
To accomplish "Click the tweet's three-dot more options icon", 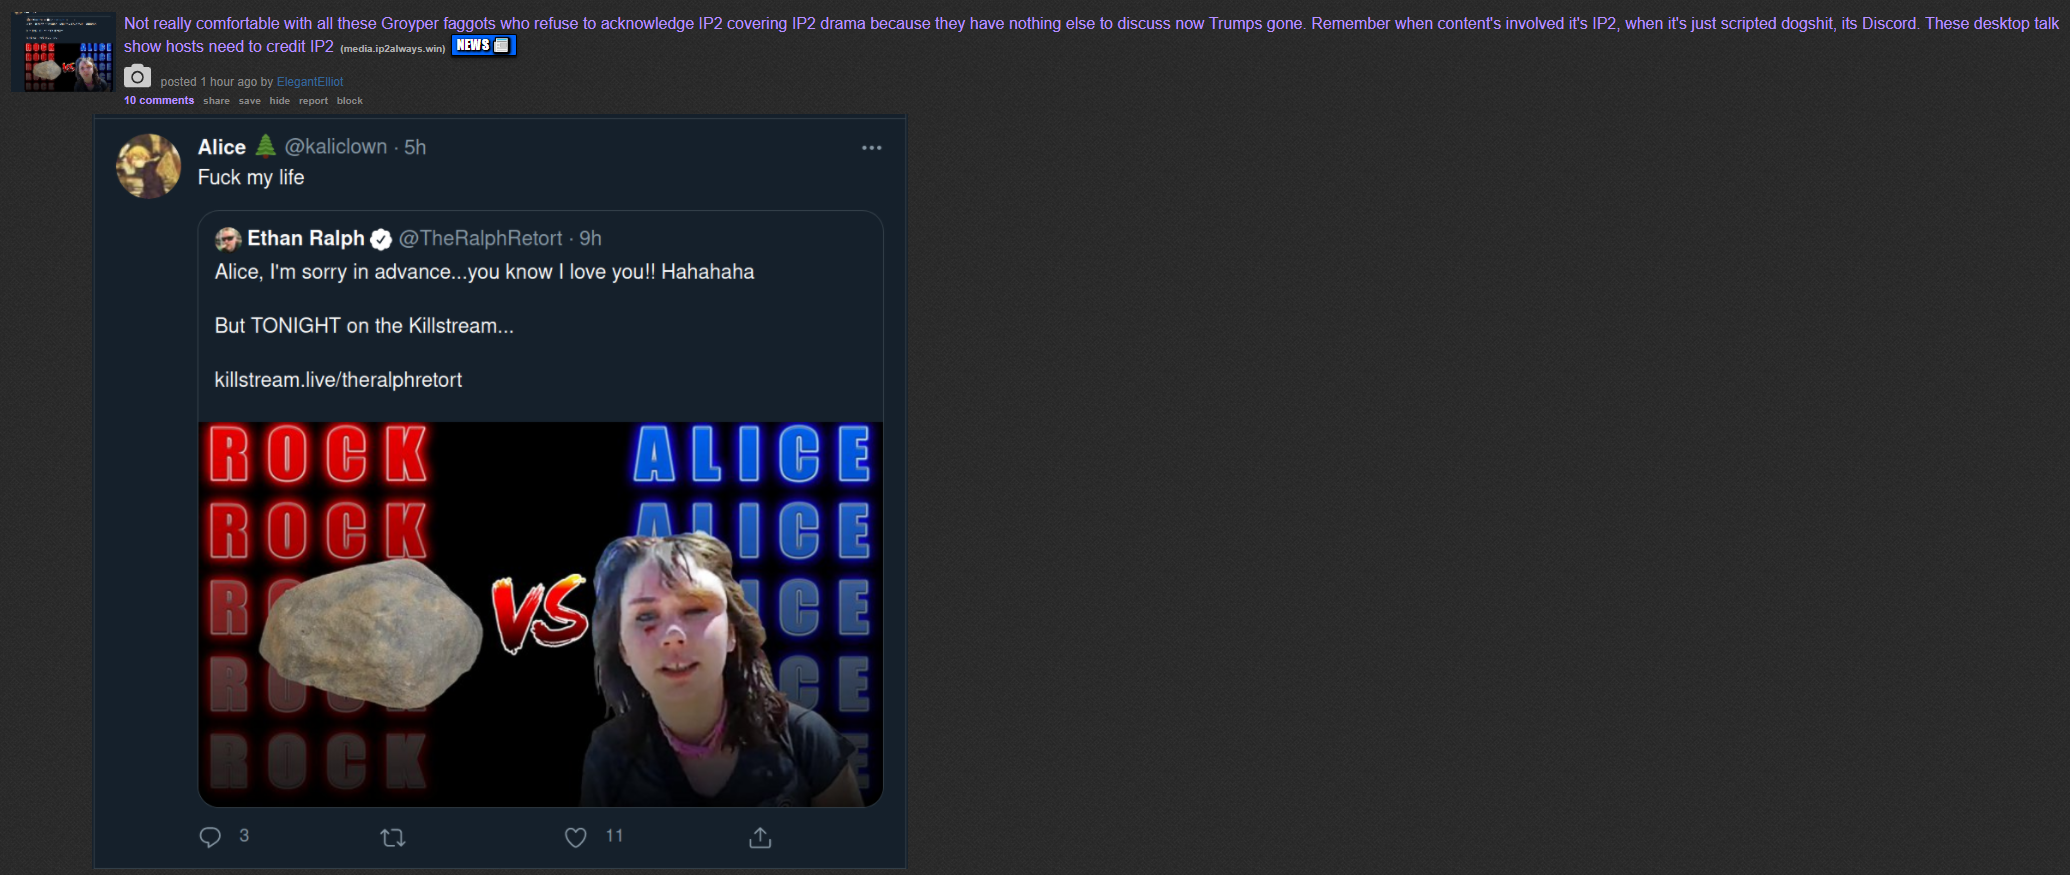I will point(872,148).
